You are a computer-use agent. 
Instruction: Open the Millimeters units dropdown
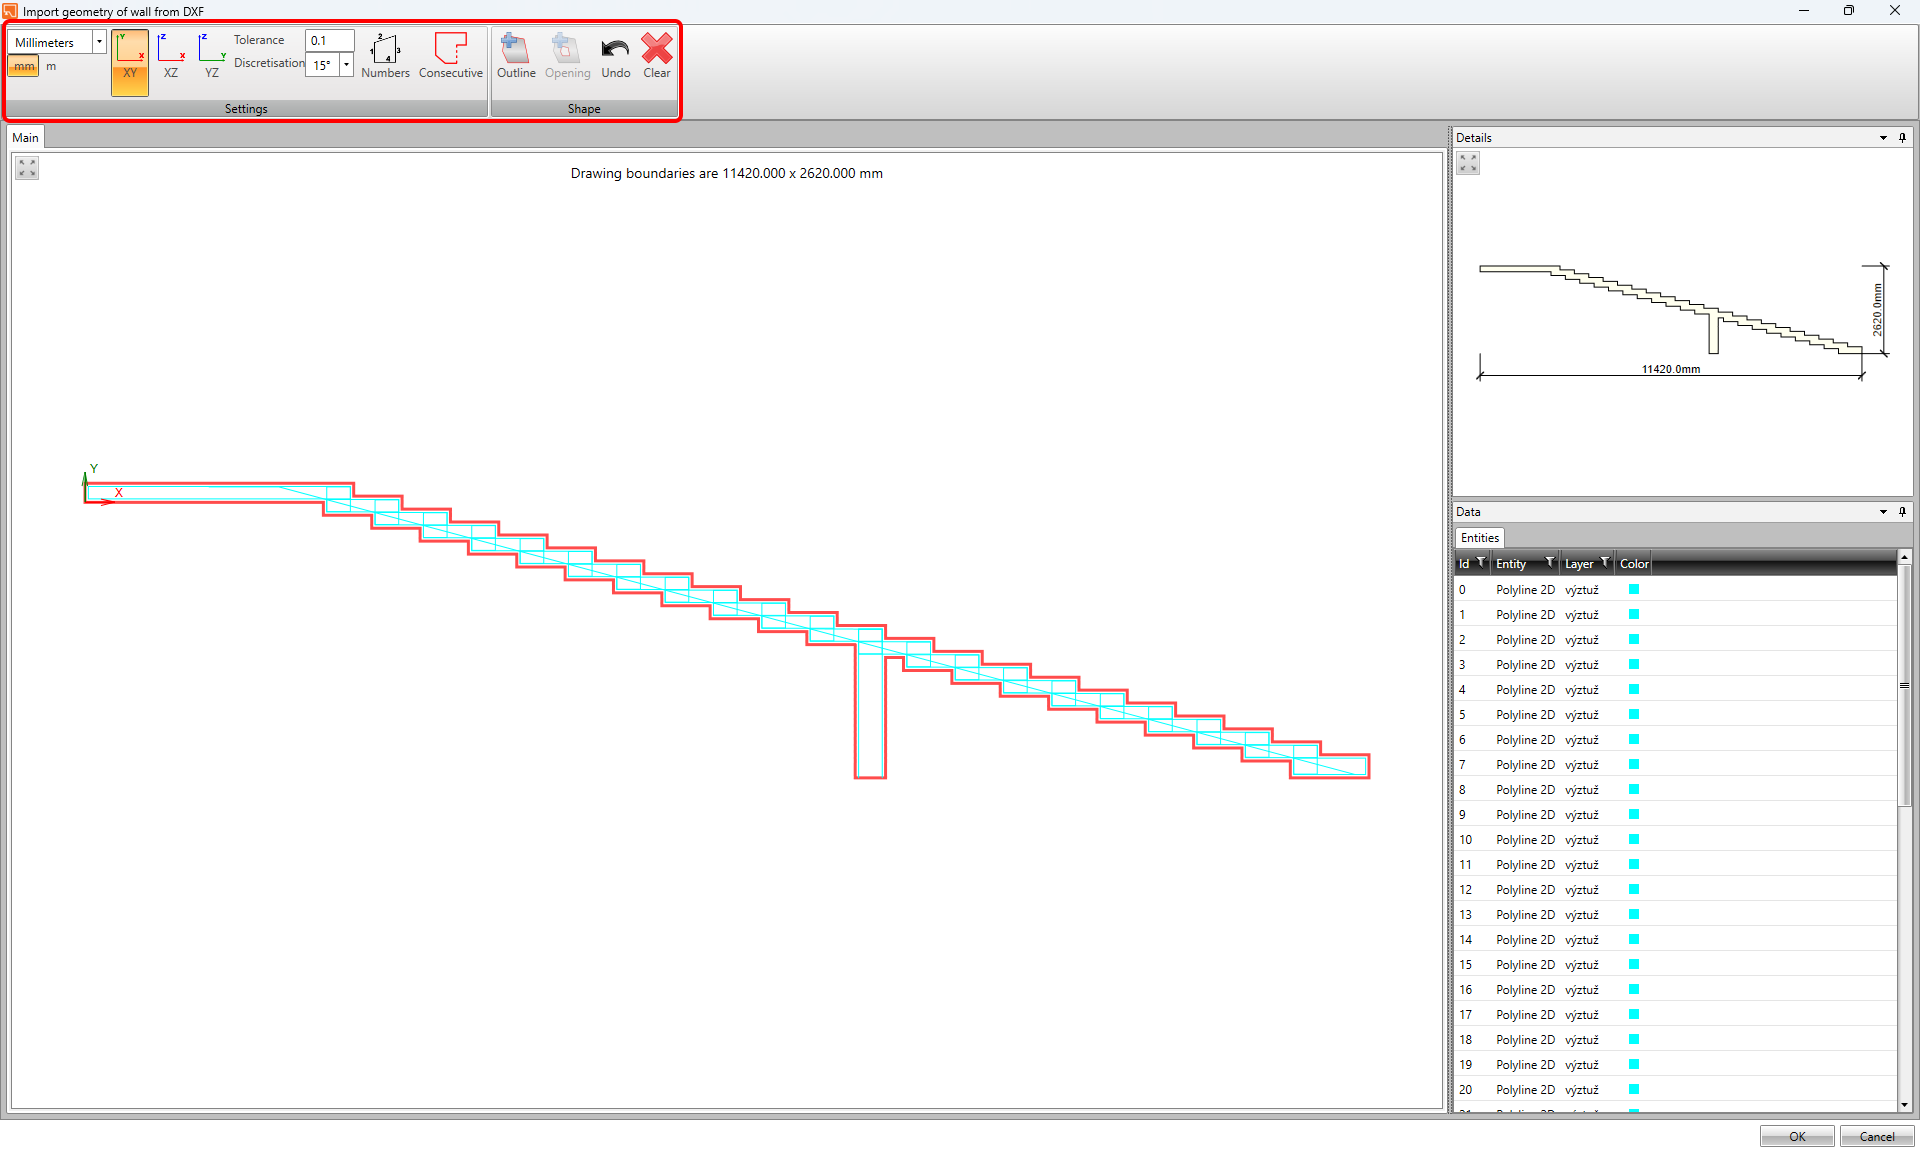(99, 42)
